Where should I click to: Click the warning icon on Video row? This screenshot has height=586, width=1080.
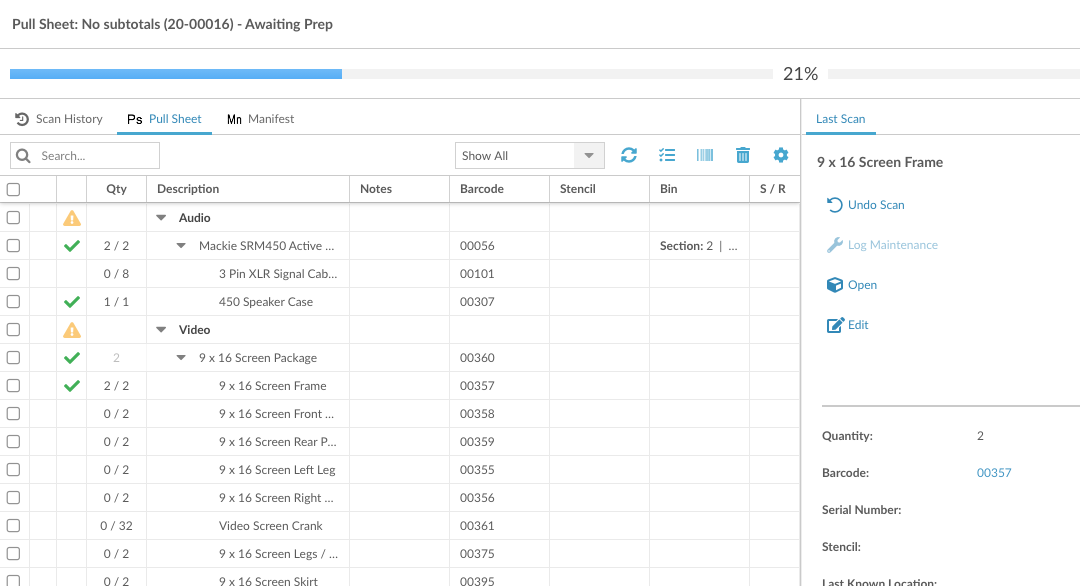click(72, 331)
